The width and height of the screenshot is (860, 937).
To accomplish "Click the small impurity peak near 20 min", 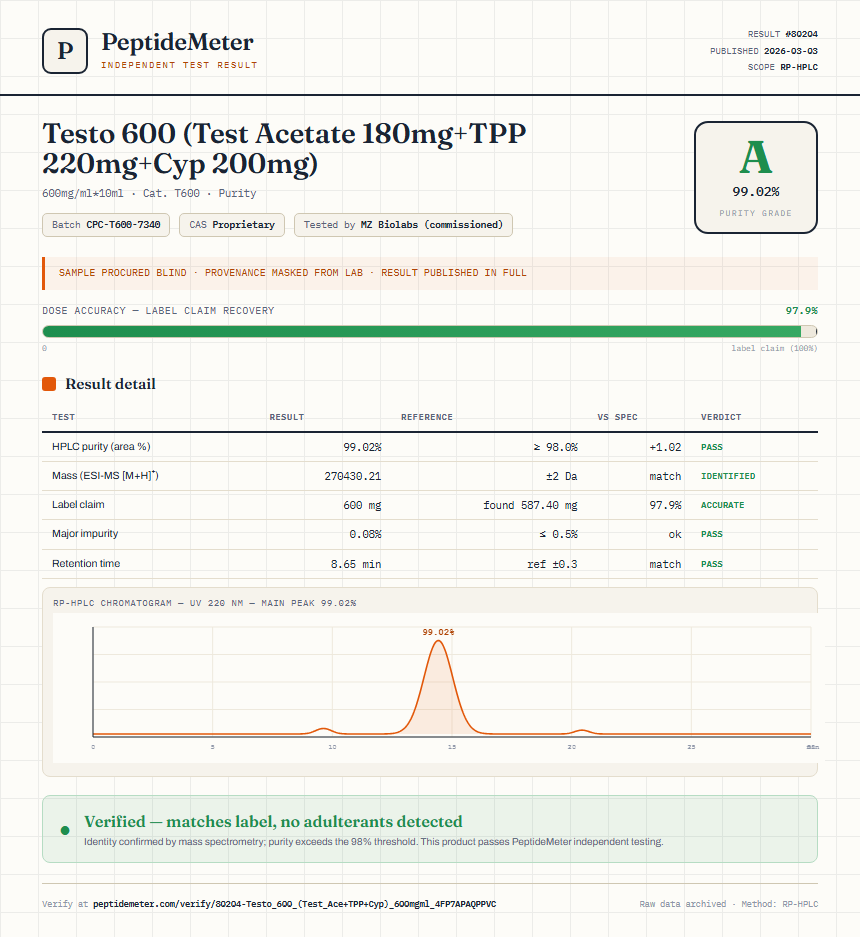I will (x=581, y=731).
